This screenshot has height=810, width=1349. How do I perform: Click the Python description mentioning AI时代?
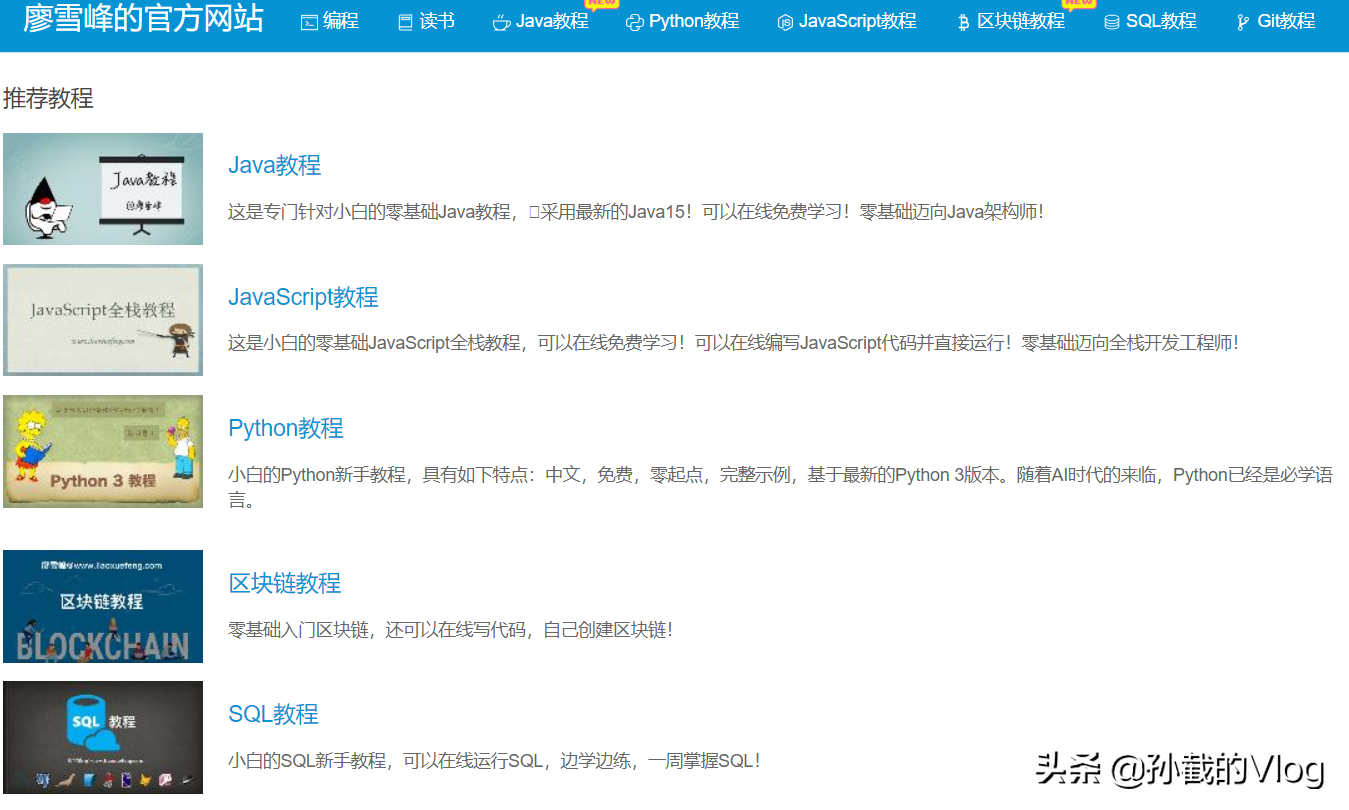pyautogui.click(x=780, y=487)
